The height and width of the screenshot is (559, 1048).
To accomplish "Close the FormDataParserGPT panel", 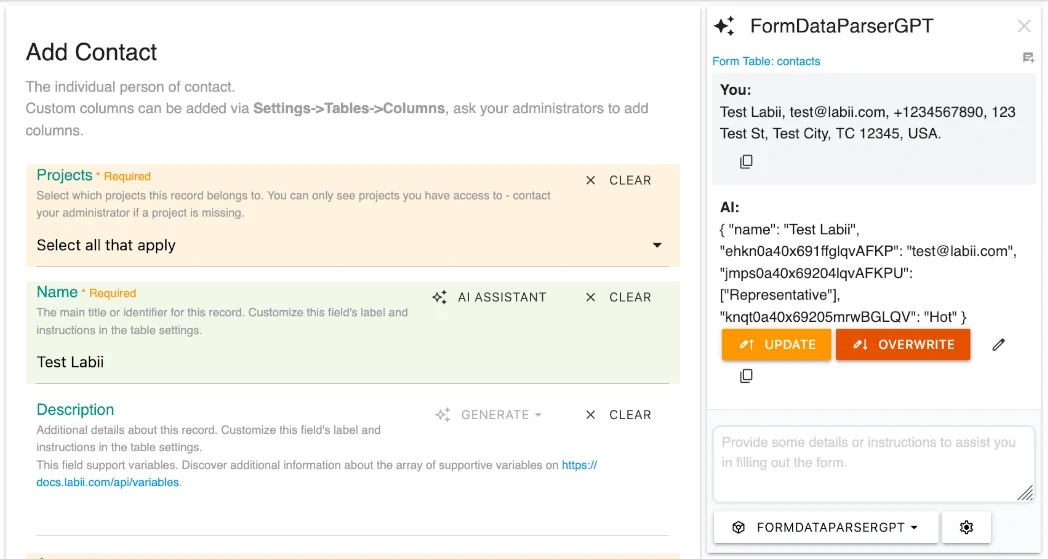I will (x=1024, y=26).
